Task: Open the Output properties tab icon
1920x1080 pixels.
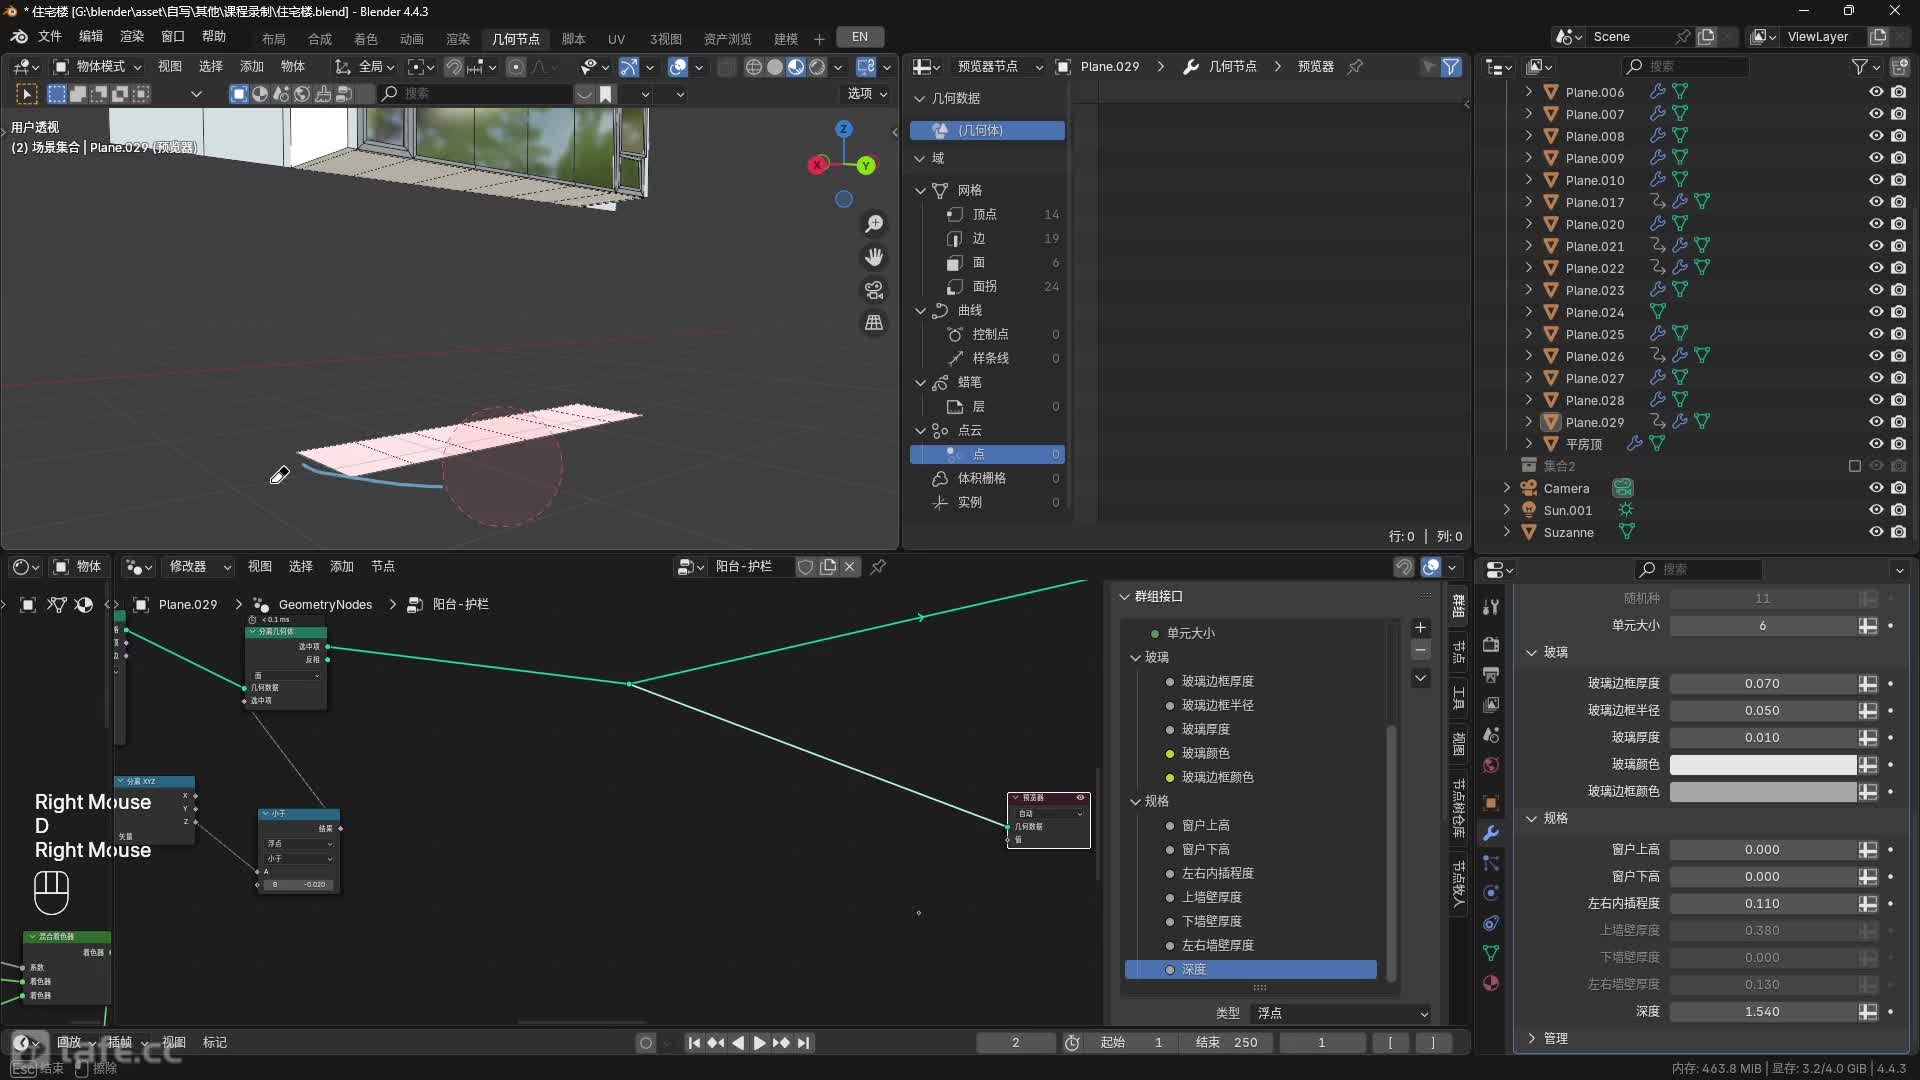Action: [x=1491, y=675]
